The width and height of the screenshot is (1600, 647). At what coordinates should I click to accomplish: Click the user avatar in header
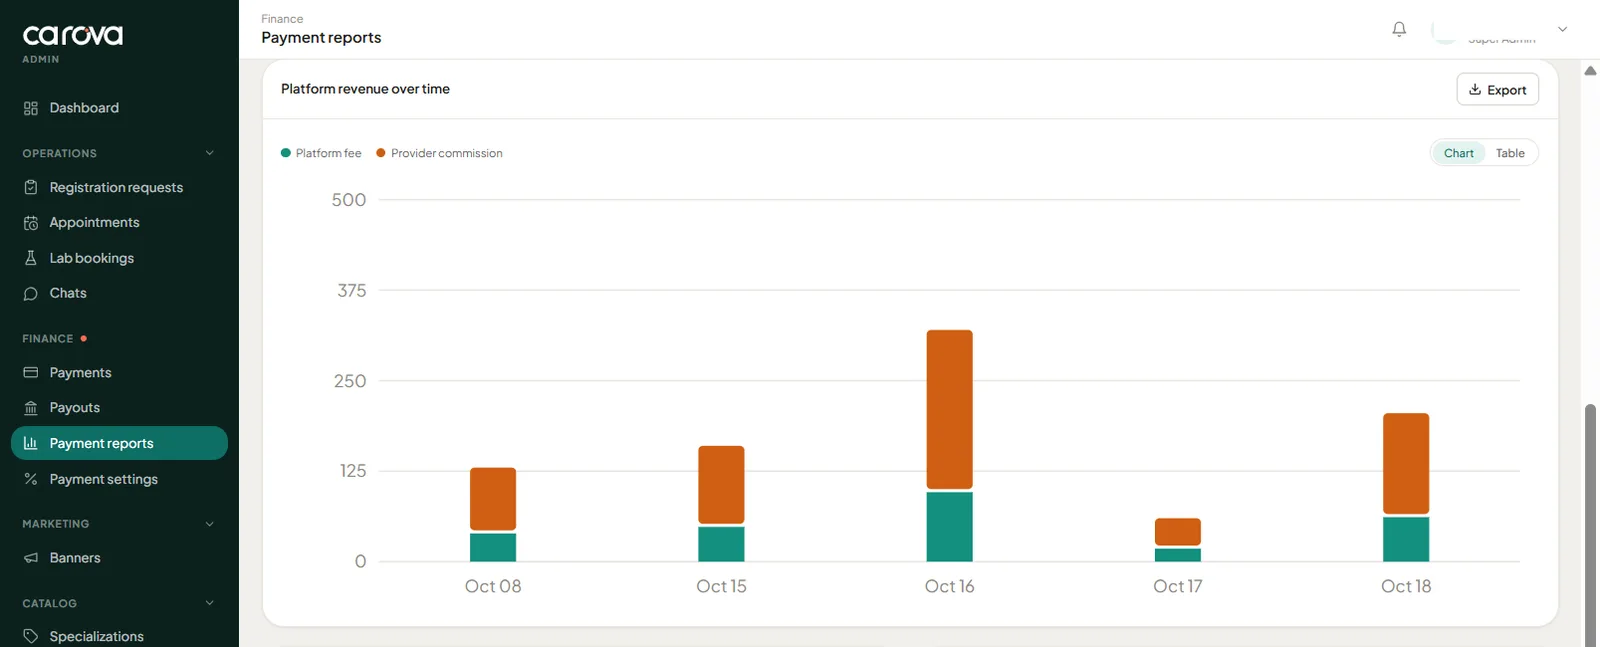click(x=1445, y=30)
